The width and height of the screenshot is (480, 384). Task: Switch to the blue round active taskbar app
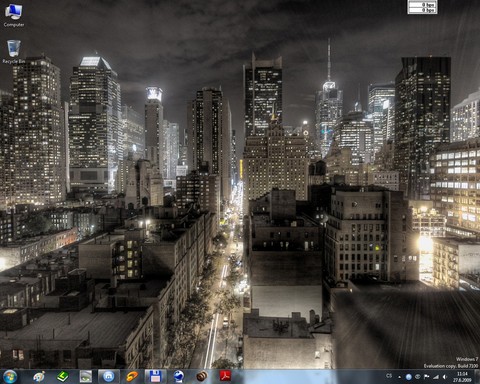108,377
